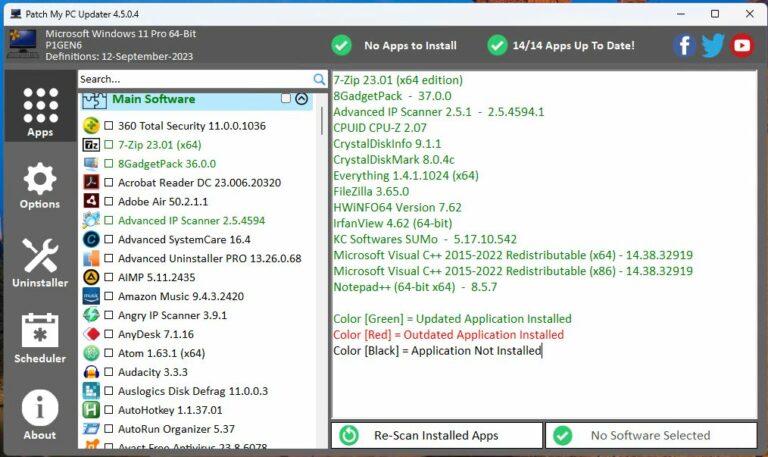
Task: Click the No Software Selected button
Action: [650, 435]
